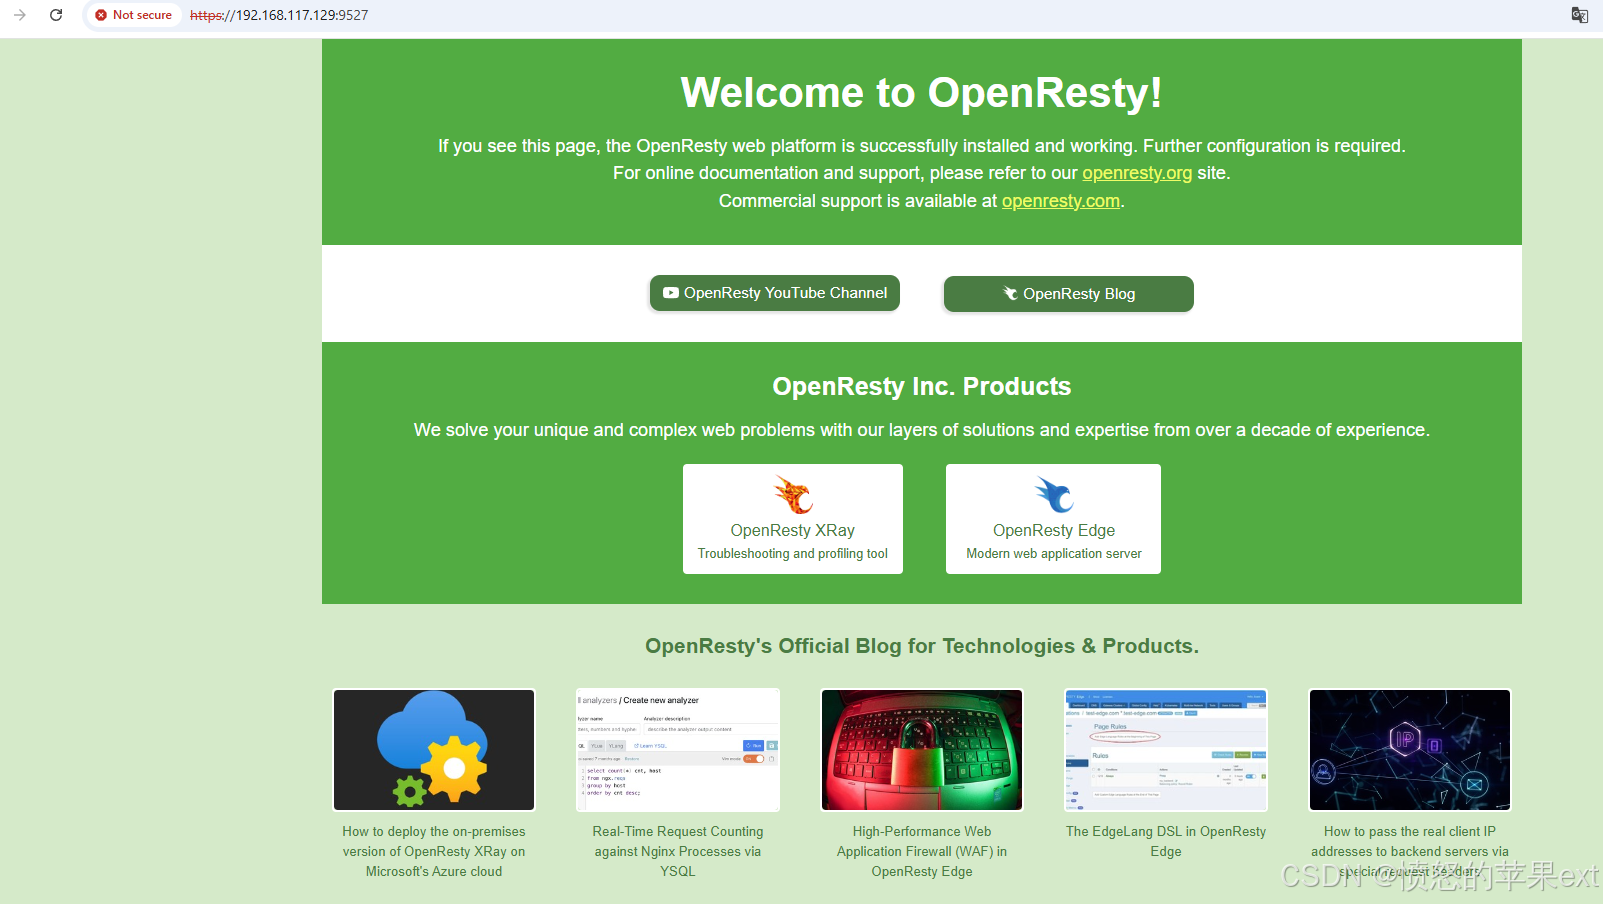Screen dimensions: 1603x904
Task: Open 'Real-Time Request Counting' article link
Action: pyautogui.click(x=678, y=851)
